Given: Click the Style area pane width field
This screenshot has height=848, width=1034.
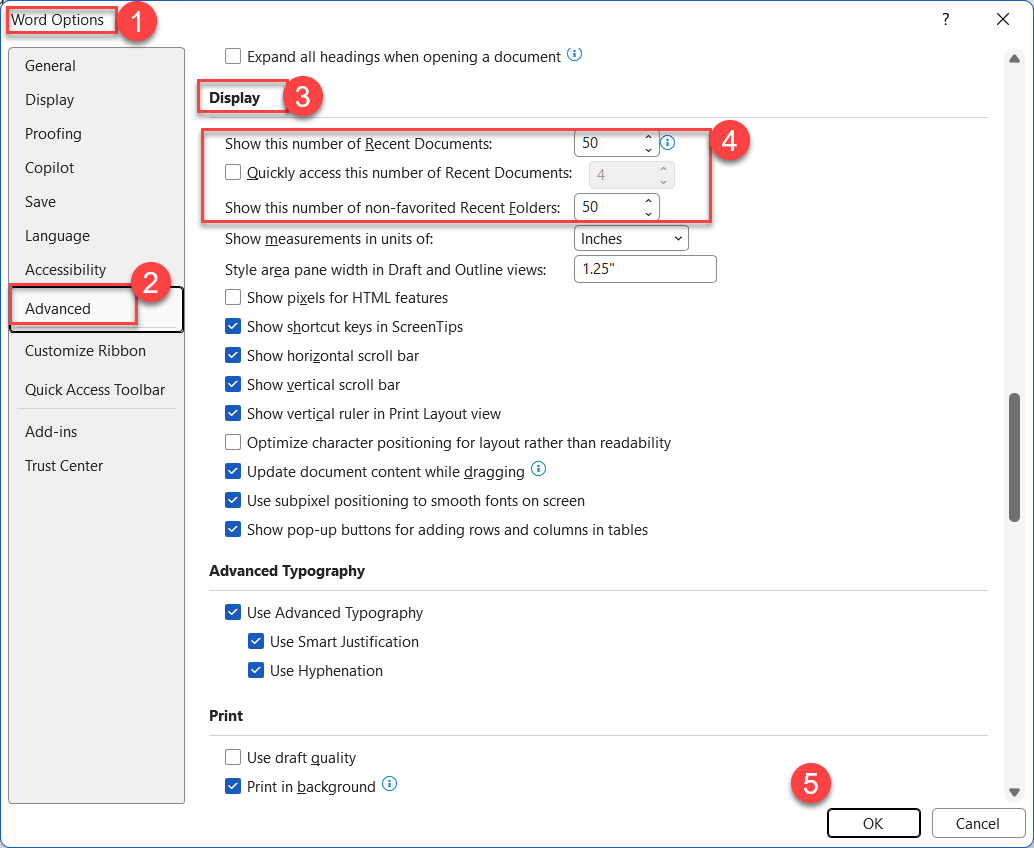Looking at the screenshot, I should pos(645,269).
